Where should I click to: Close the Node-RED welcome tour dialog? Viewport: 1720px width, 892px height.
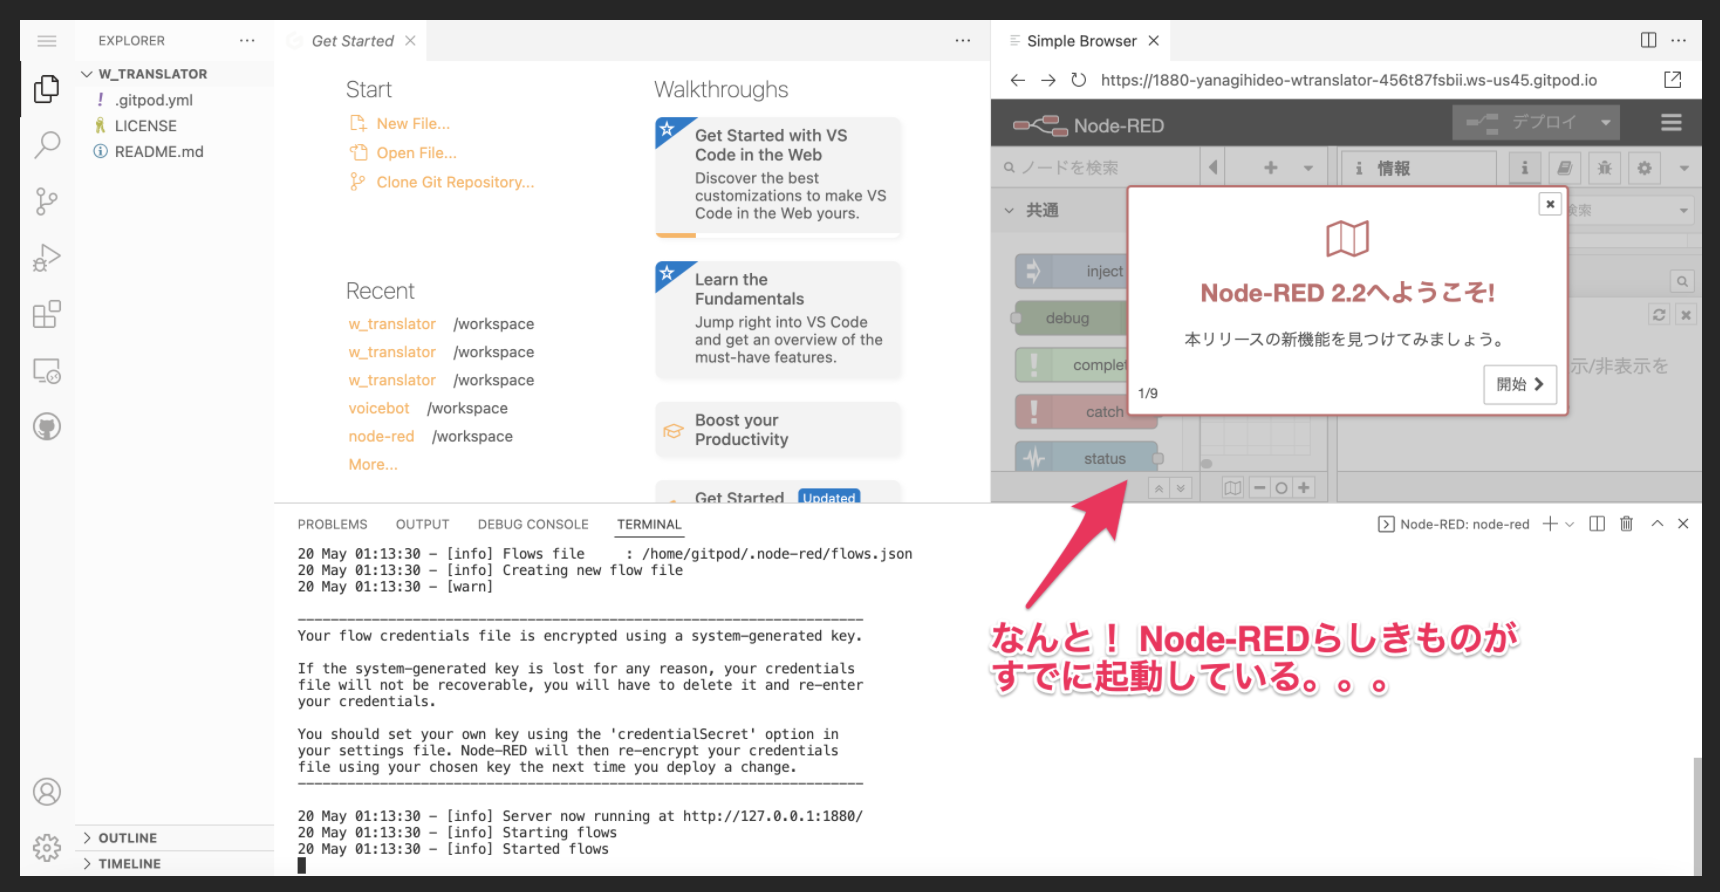(x=1550, y=204)
